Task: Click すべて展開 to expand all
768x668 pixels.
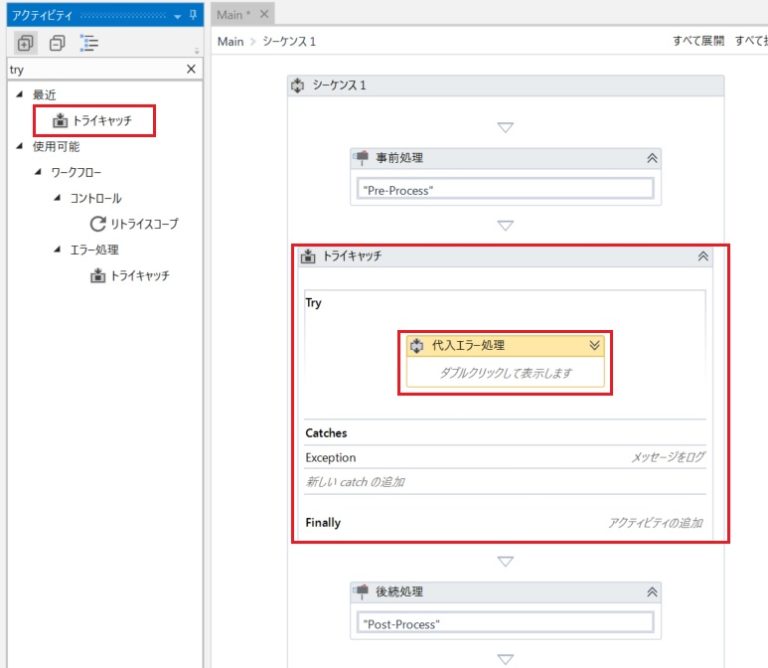Action: tap(698, 41)
